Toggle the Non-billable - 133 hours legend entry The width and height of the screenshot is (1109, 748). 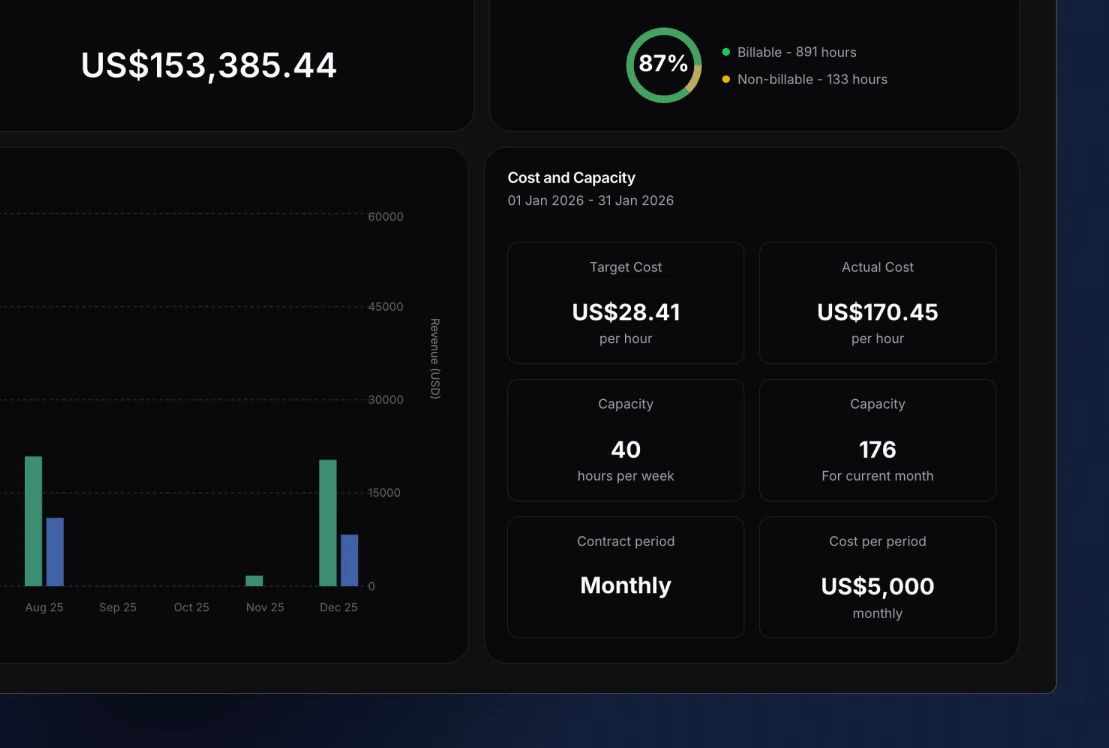pos(811,79)
